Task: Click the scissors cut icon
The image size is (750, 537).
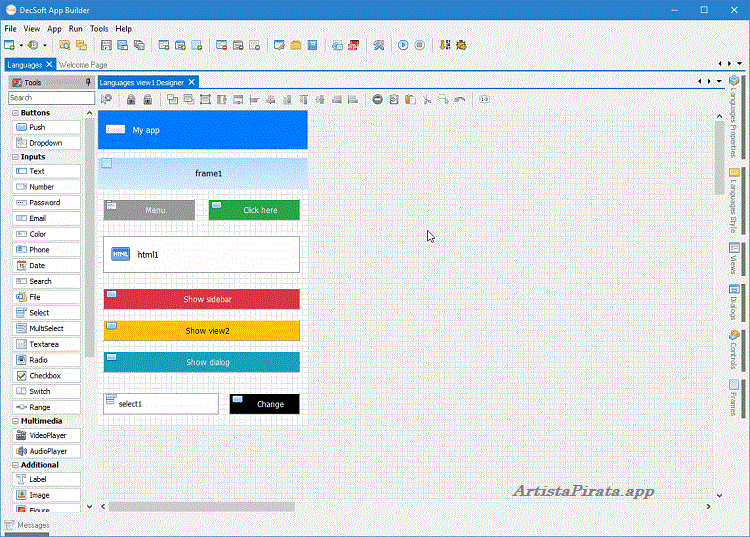Action: pyautogui.click(x=427, y=99)
